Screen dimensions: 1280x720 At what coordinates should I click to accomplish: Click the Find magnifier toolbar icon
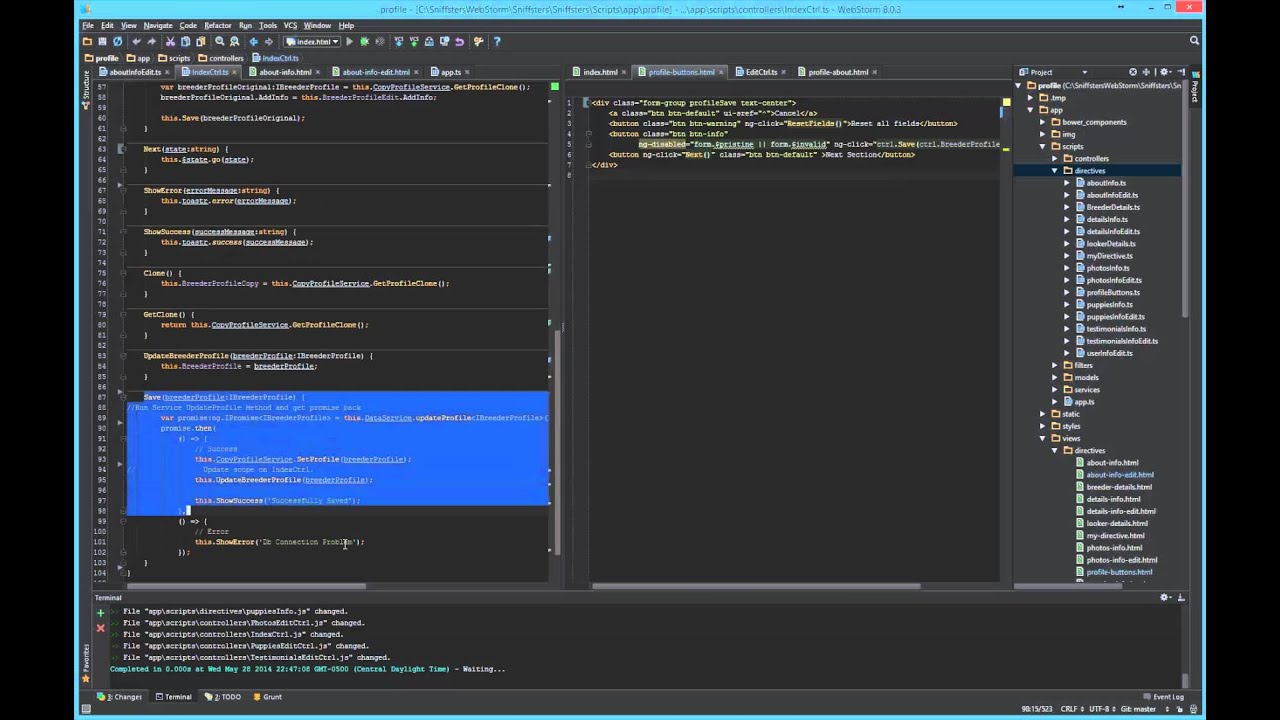[x=219, y=41]
